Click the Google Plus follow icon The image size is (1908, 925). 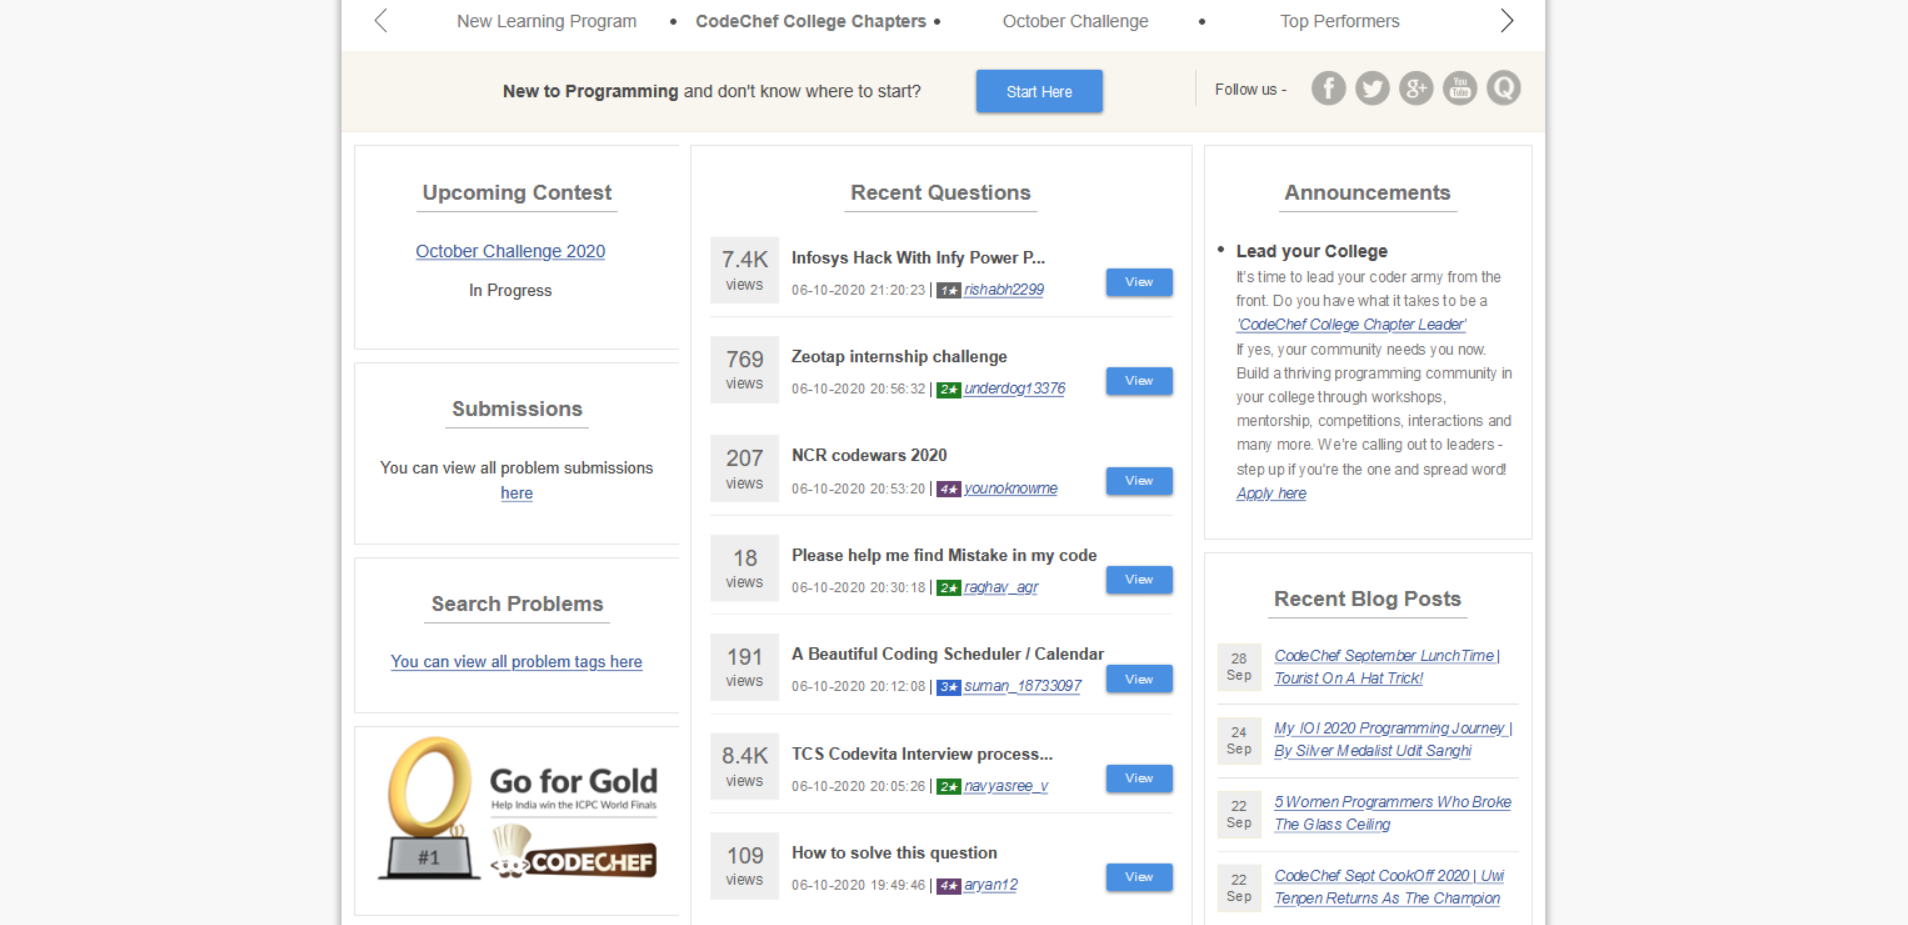pyautogui.click(x=1416, y=89)
